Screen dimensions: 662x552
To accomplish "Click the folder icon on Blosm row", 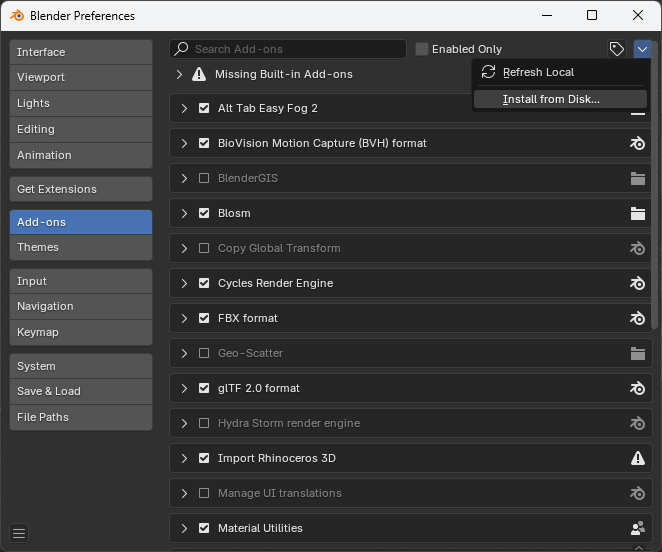I will (637, 213).
